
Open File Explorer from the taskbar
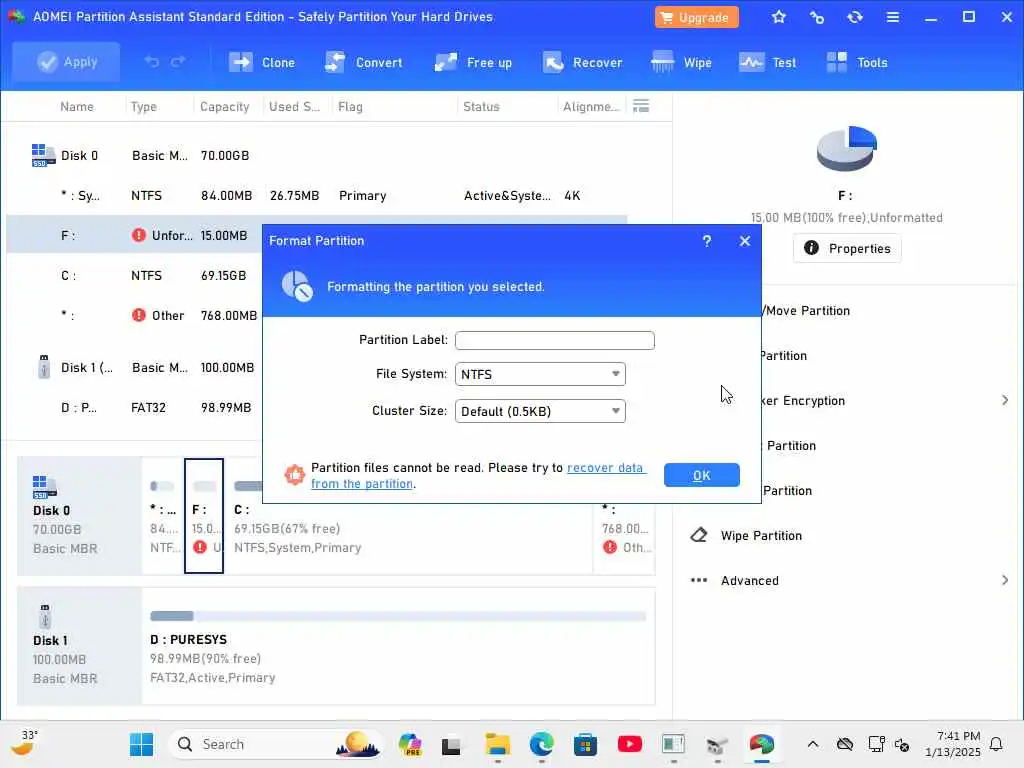coord(498,744)
